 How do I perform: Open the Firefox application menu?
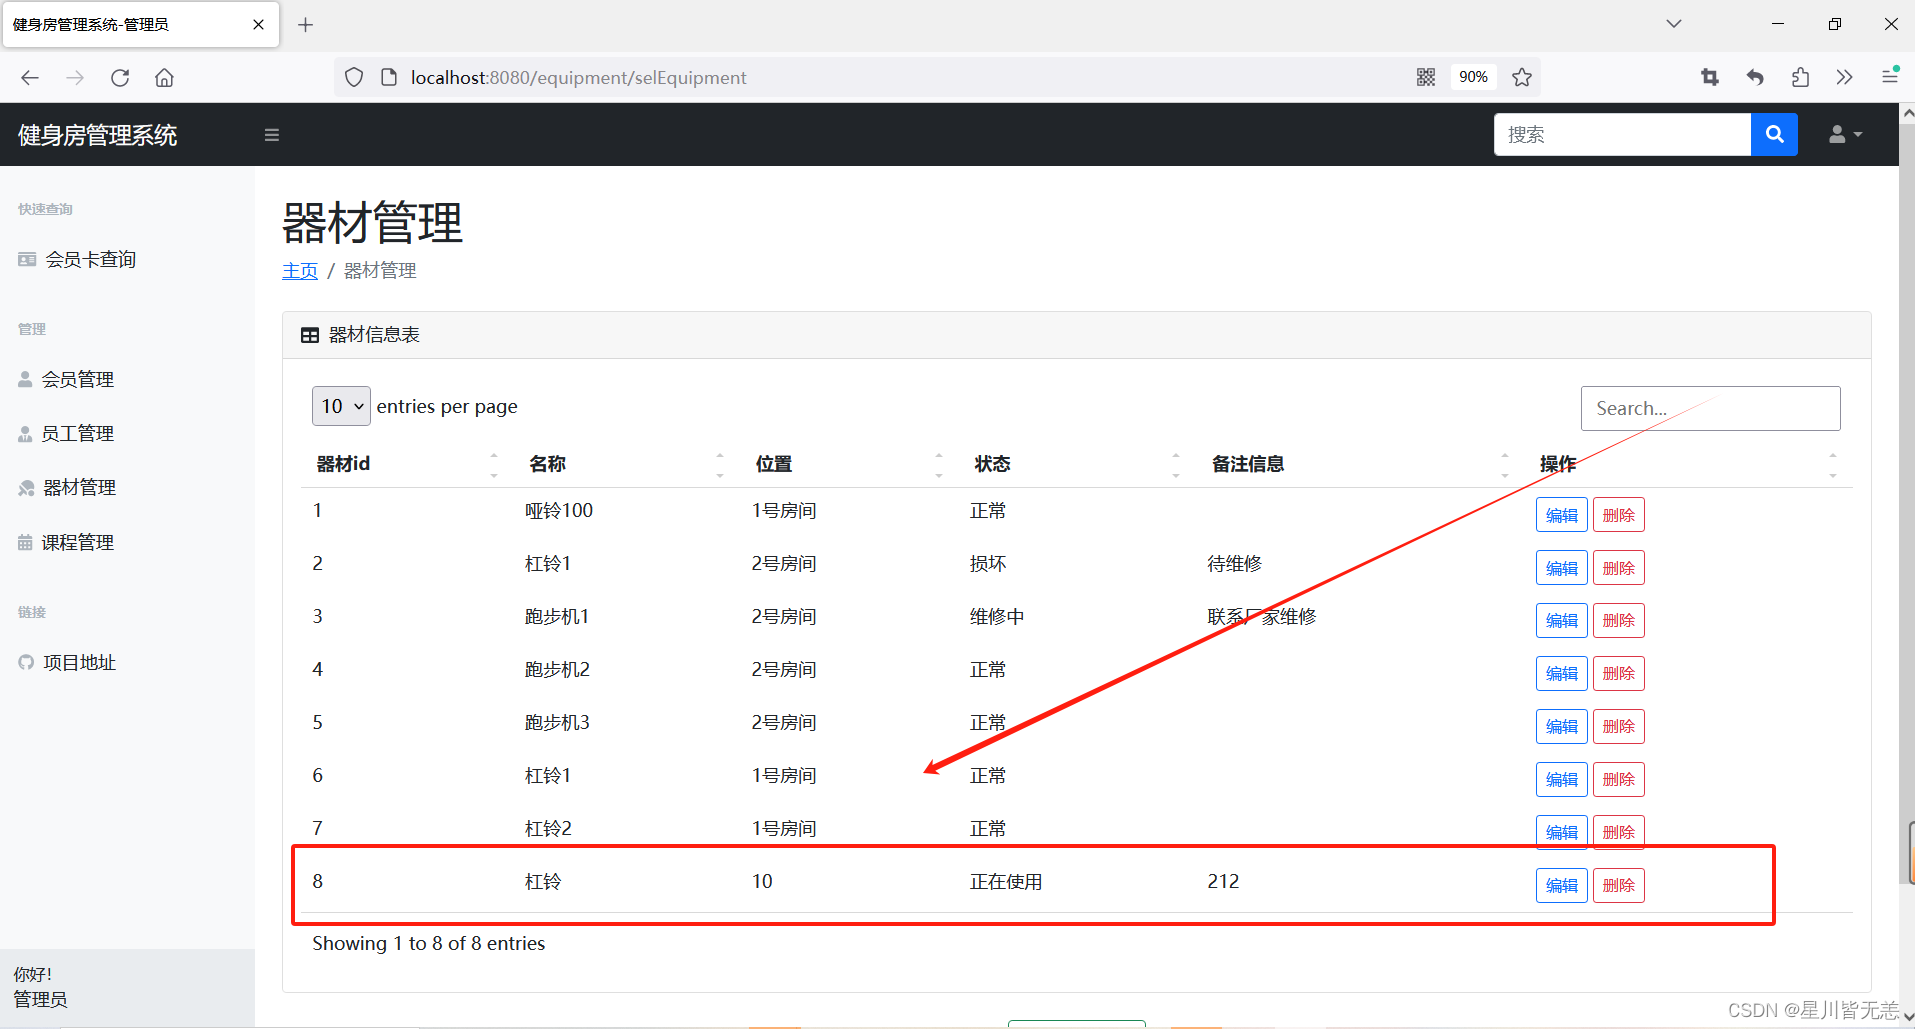click(1890, 76)
